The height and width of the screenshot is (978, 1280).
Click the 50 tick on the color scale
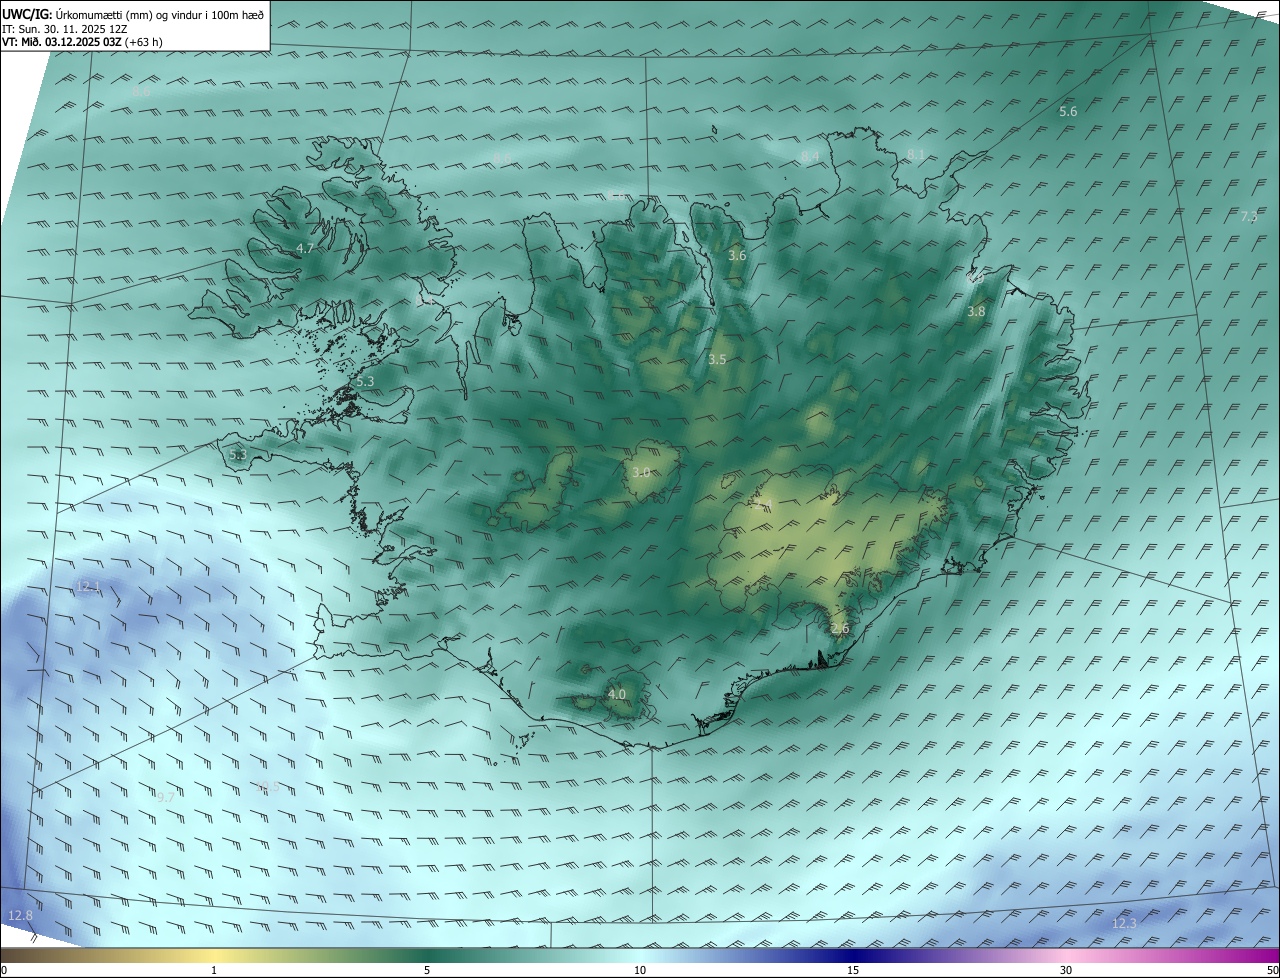pyautogui.click(x=1273, y=971)
